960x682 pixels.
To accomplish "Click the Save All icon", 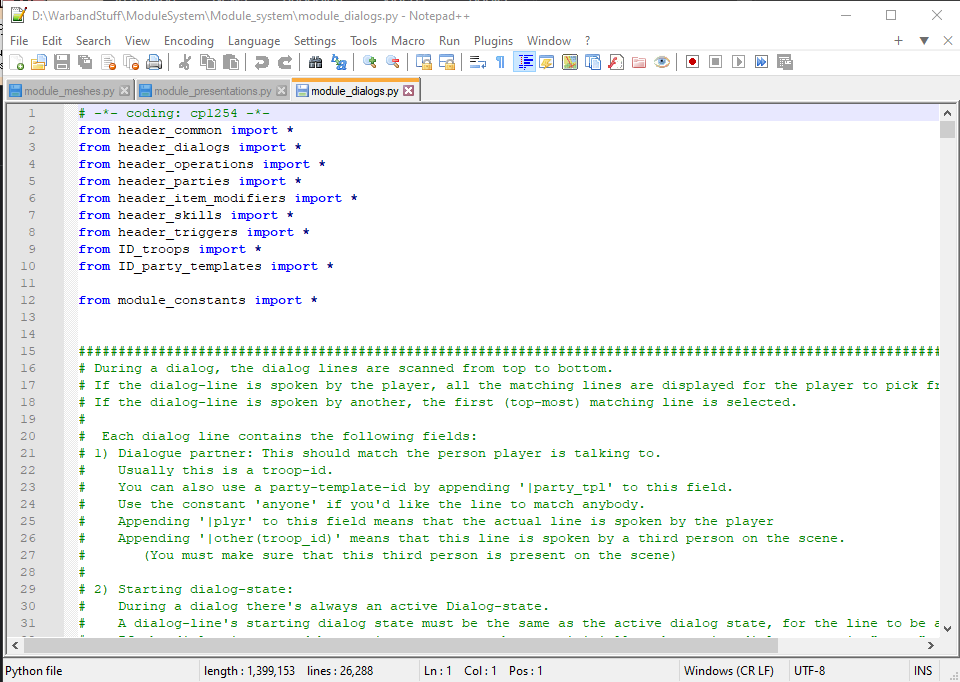I will click(x=85, y=62).
